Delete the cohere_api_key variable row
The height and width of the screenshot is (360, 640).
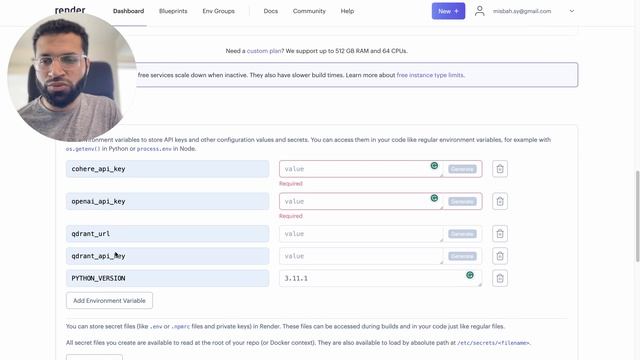(x=500, y=169)
